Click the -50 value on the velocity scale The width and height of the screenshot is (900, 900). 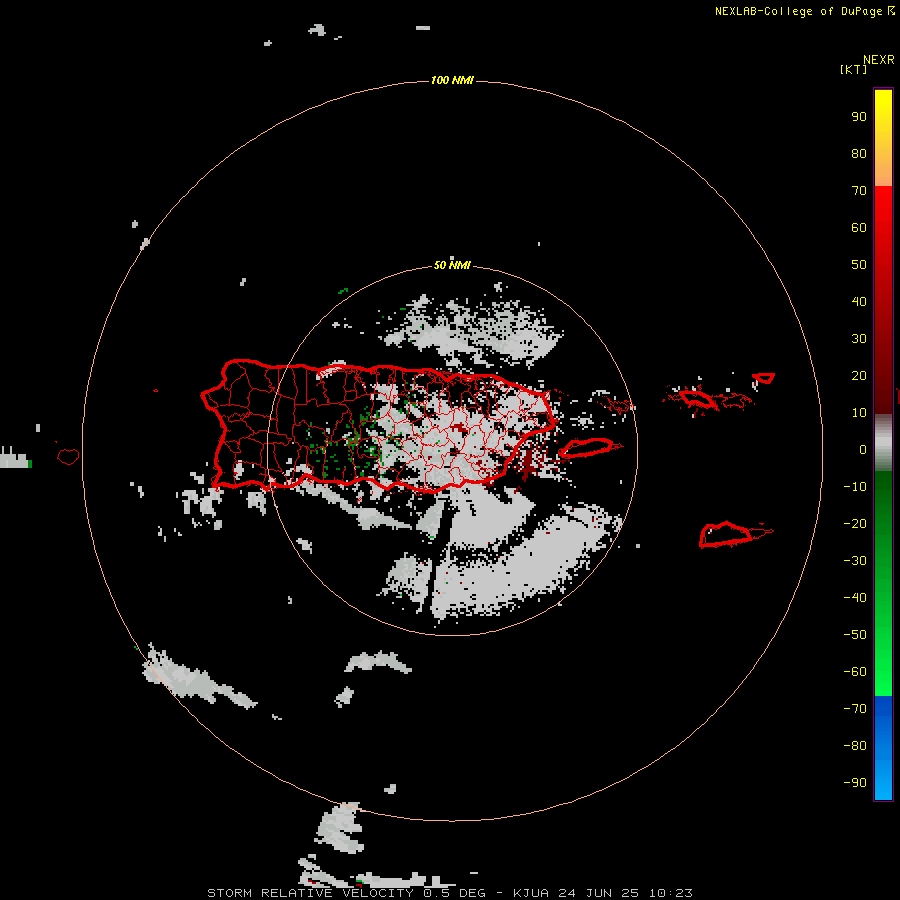click(x=855, y=635)
